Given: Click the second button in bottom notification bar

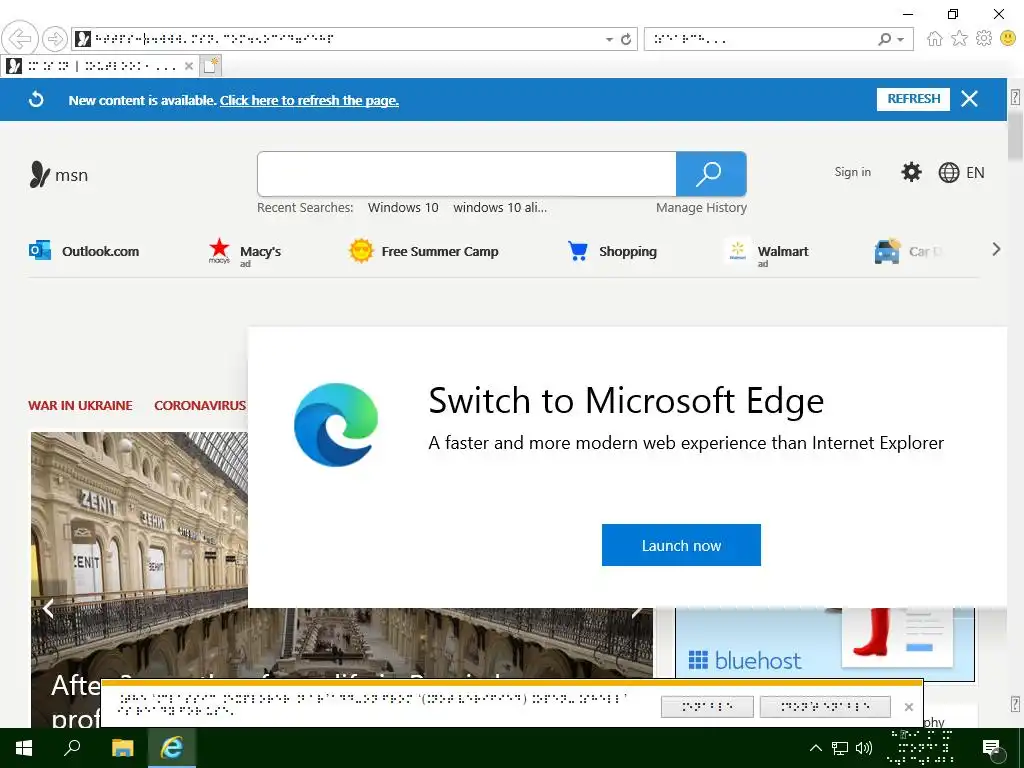Looking at the screenshot, I should click(x=825, y=707).
